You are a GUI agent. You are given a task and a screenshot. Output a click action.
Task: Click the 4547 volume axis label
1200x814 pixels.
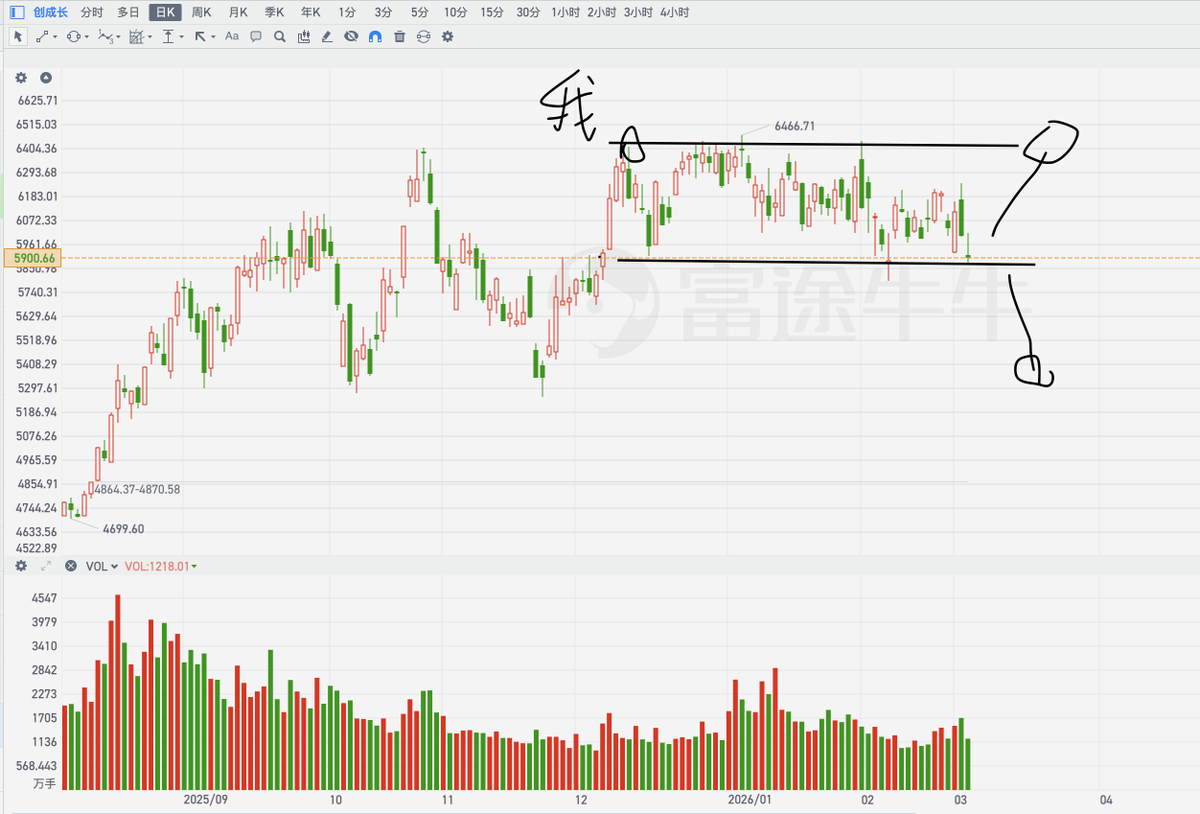coord(43,598)
